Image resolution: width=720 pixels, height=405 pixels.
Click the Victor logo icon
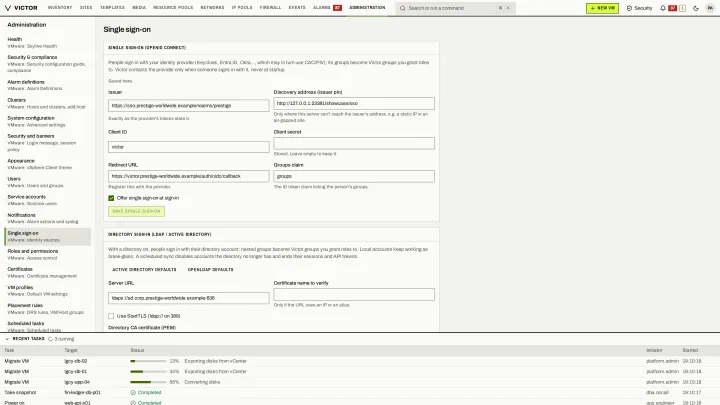click(8, 8)
